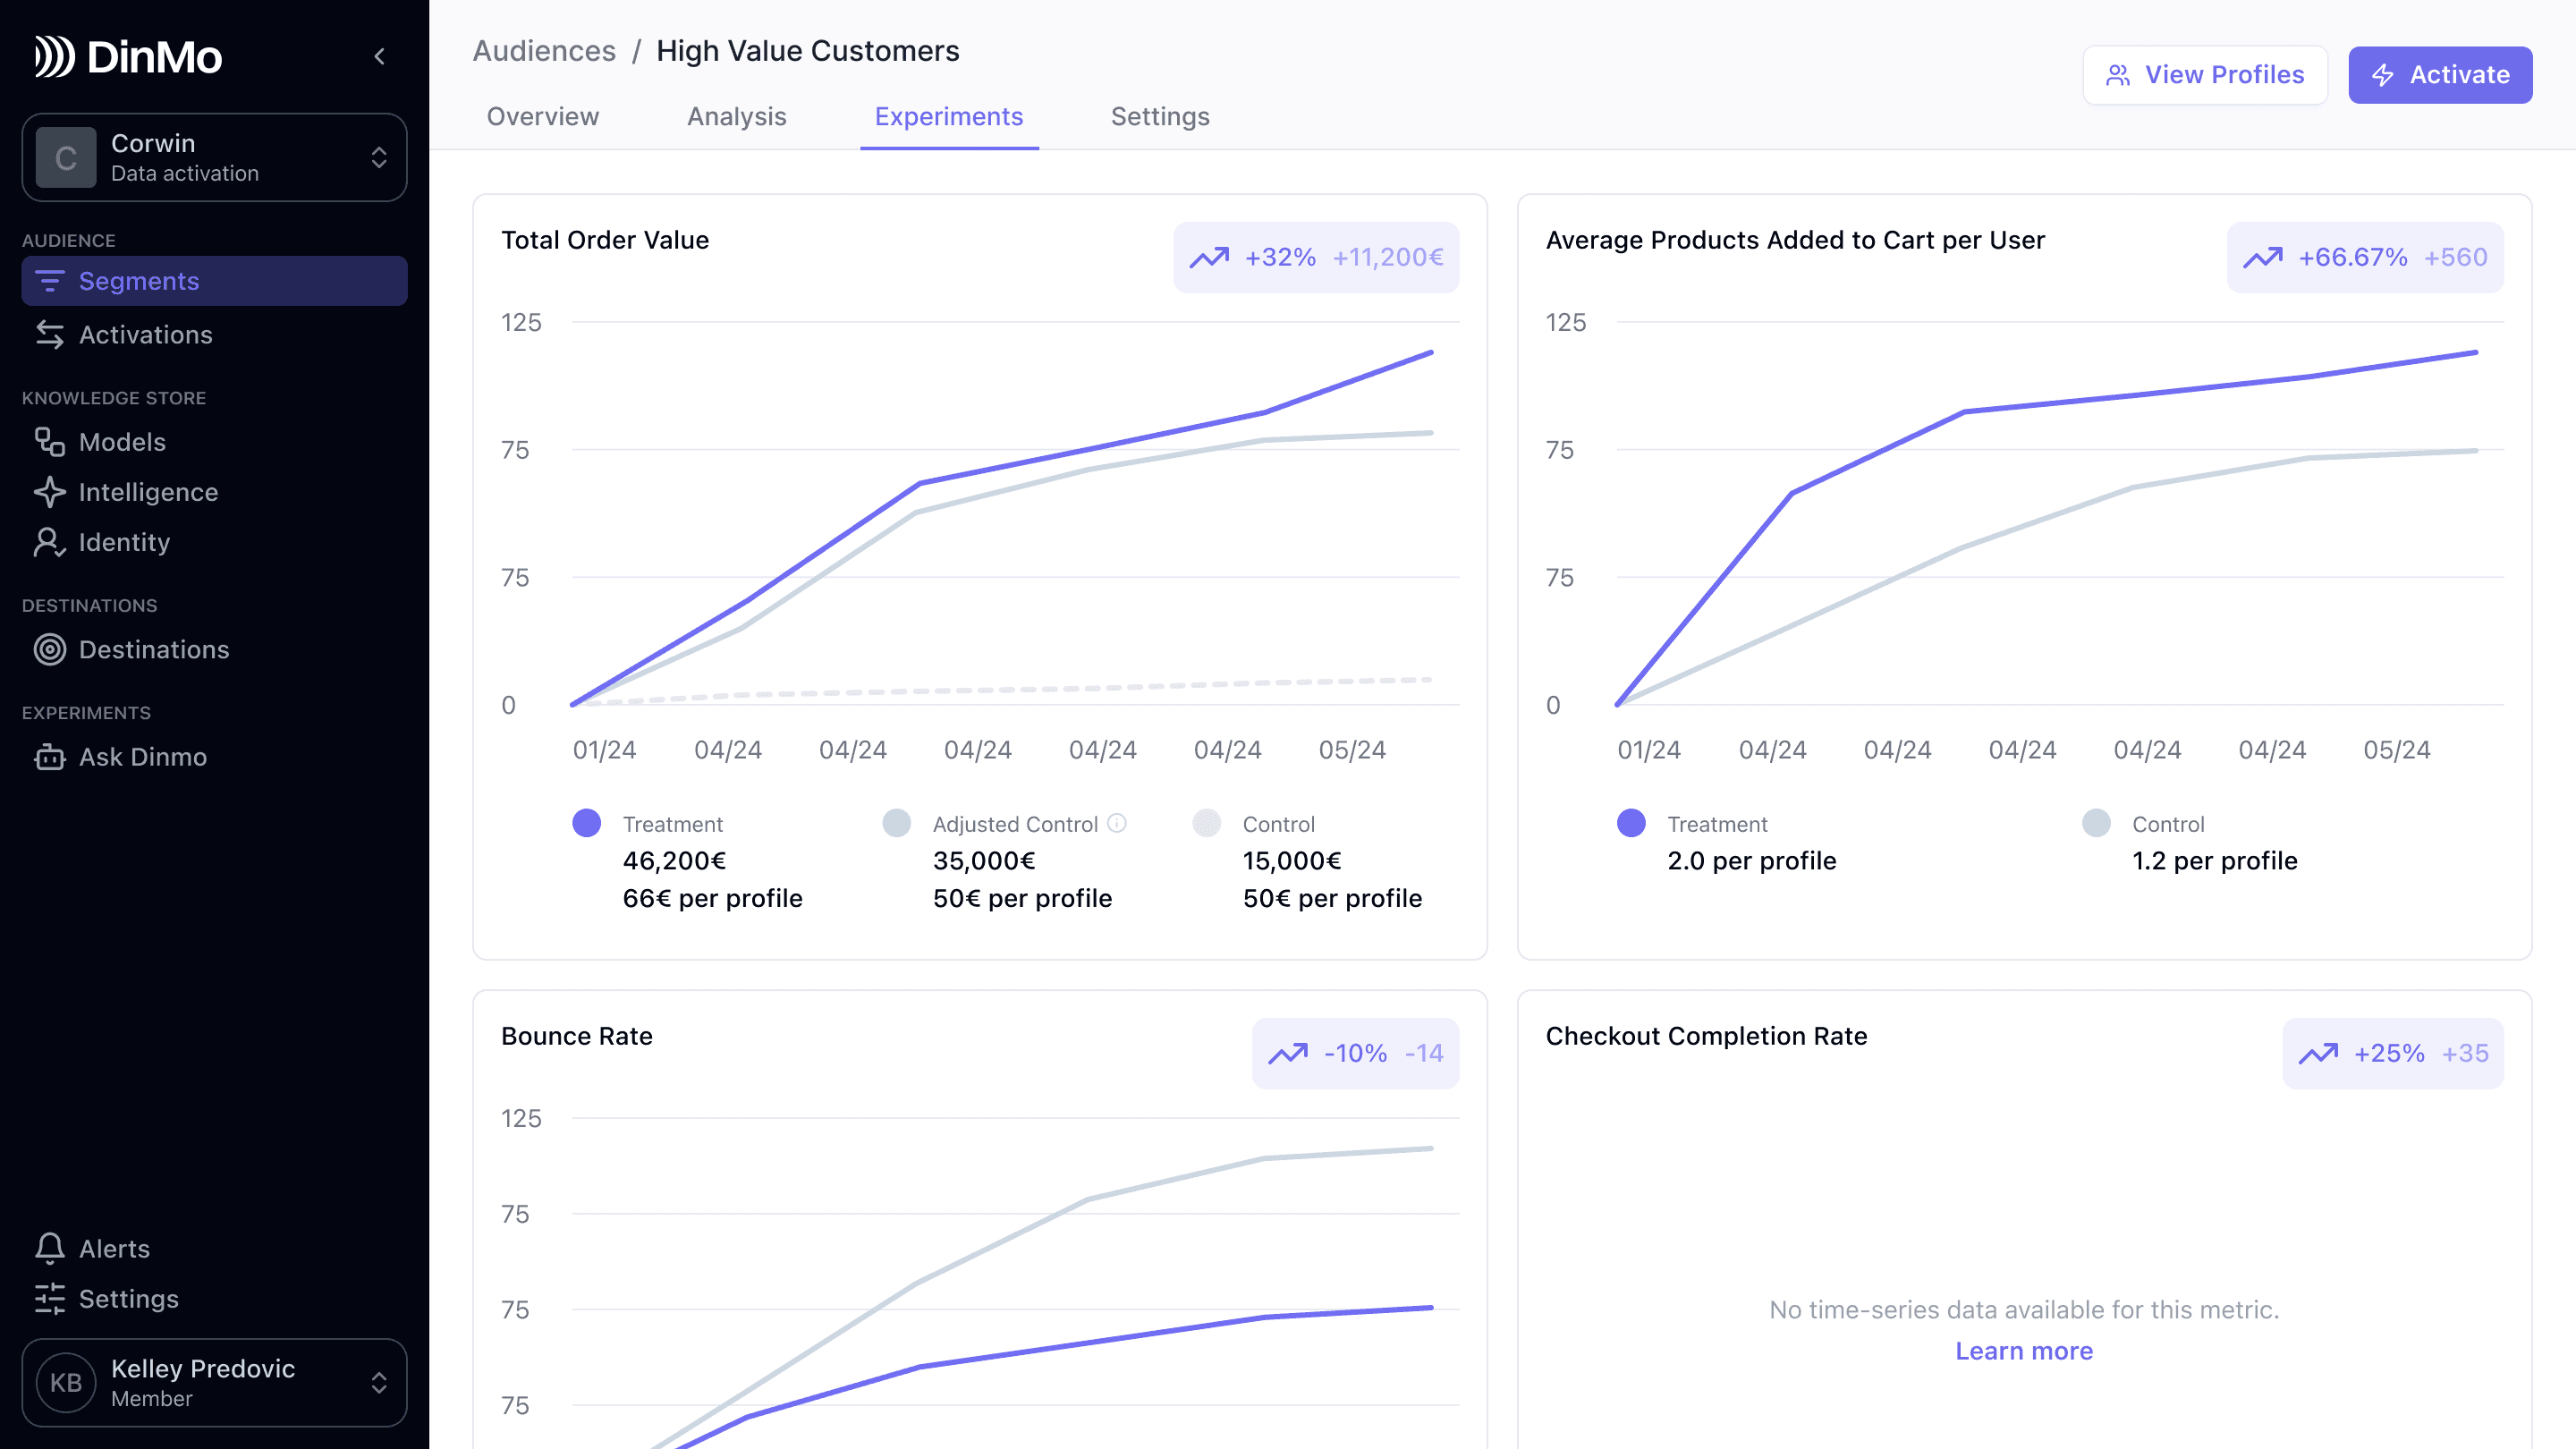
Task: Open Destinations via the target icon
Action: coord(50,650)
